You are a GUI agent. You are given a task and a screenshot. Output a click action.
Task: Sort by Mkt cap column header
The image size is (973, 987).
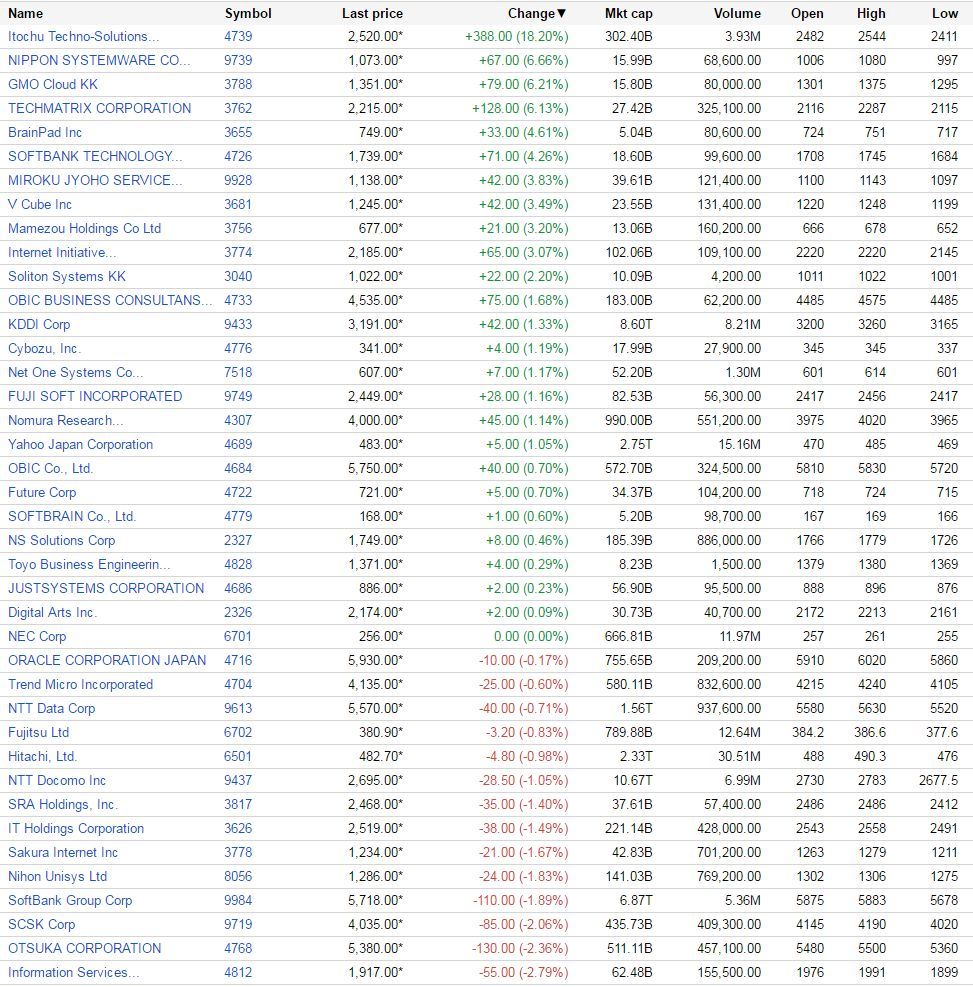tap(628, 13)
